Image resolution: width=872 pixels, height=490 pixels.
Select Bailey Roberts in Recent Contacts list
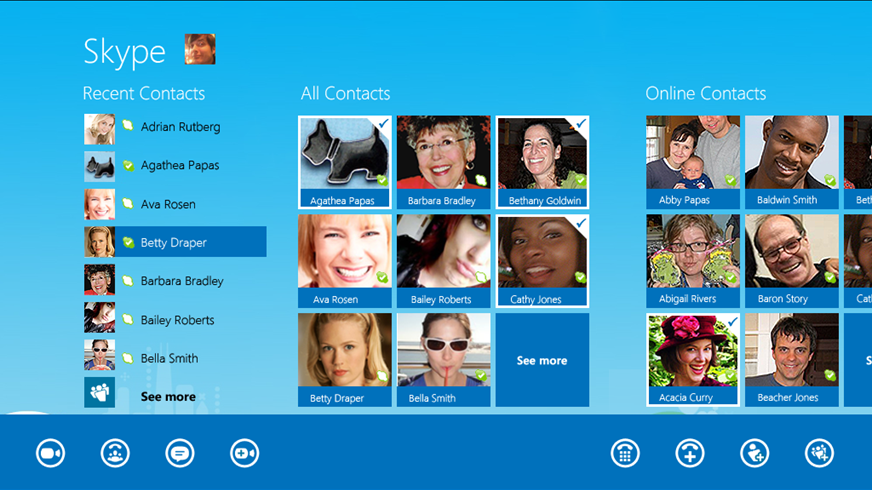[175, 320]
